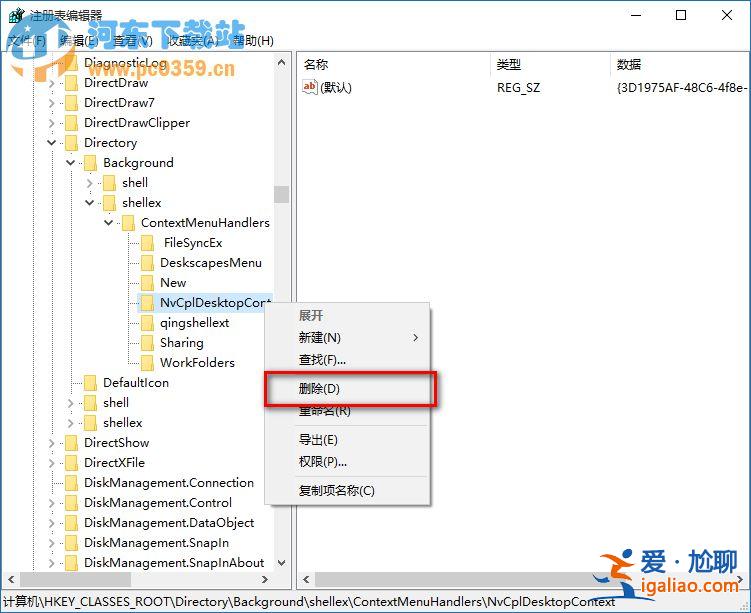Collapse the shellex node under Background

pyautogui.click(x=90, y=203)
